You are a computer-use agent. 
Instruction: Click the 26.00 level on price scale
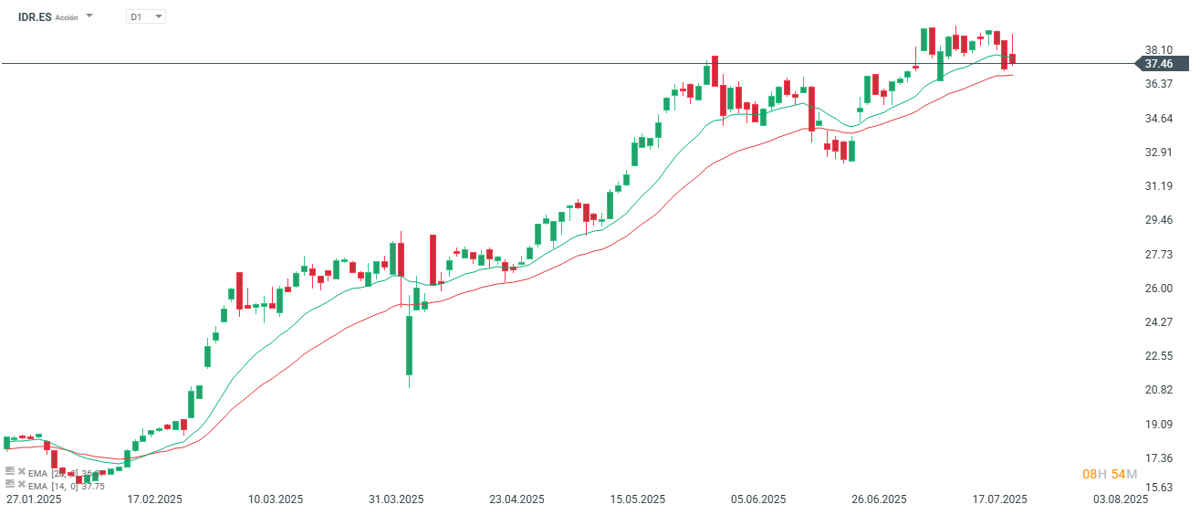click(x=1158, y=288)
